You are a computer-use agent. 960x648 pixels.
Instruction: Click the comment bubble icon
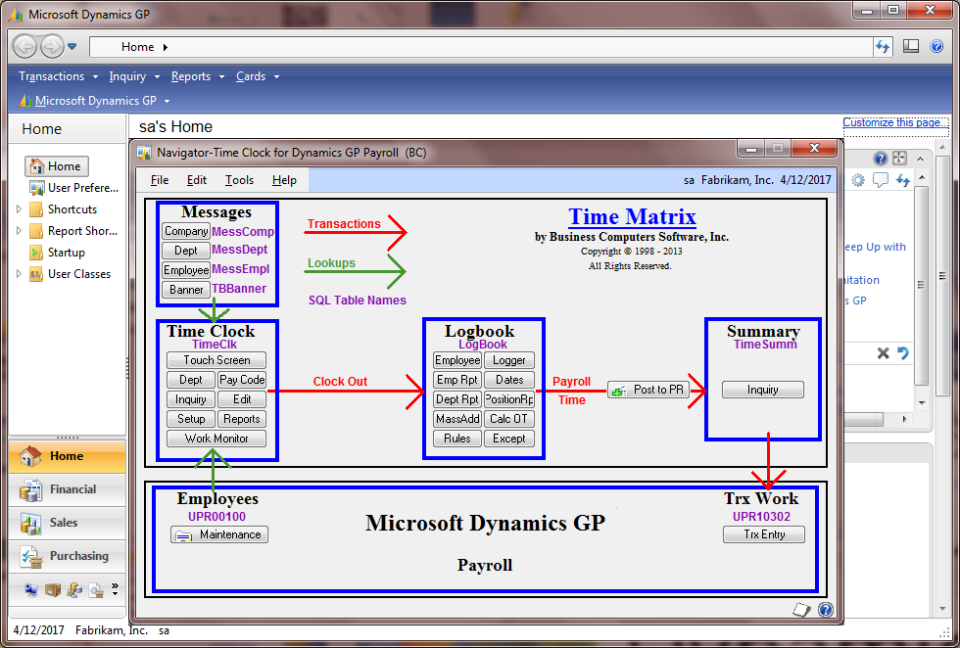pos(880,179)
